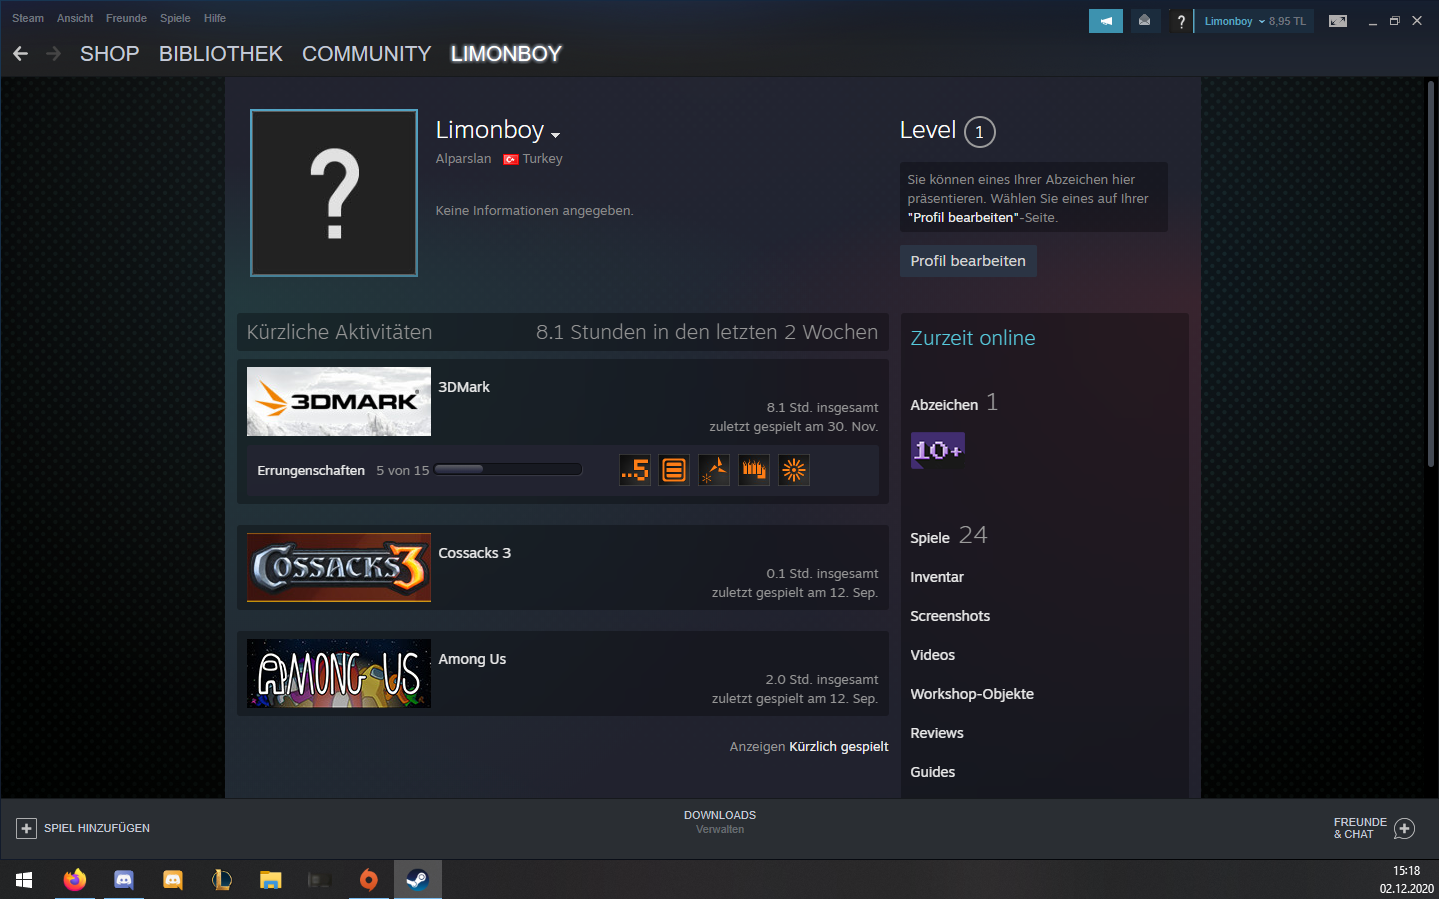Open the blue Discord taskbar icon

tap(124, 880)
